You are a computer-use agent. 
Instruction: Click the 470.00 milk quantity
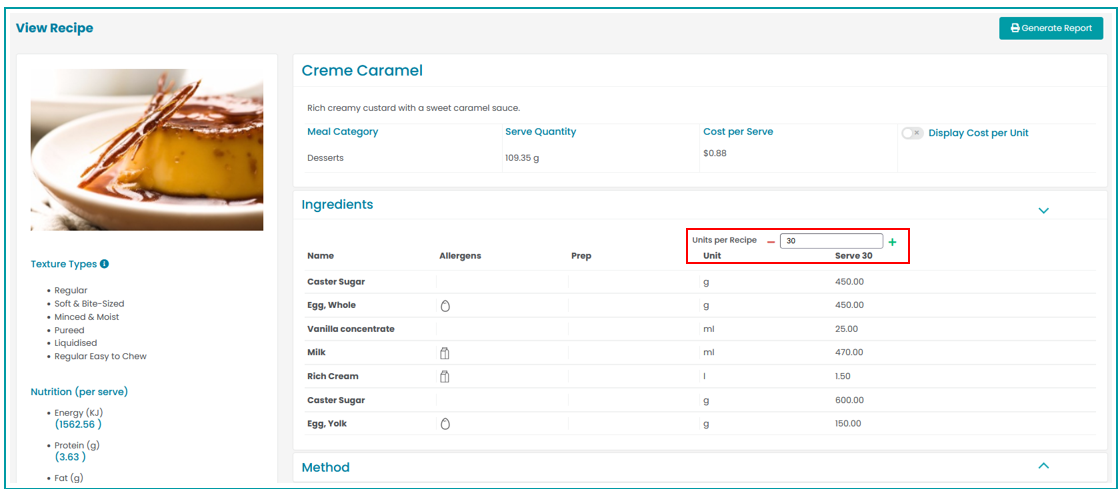[x=849, y=353]
